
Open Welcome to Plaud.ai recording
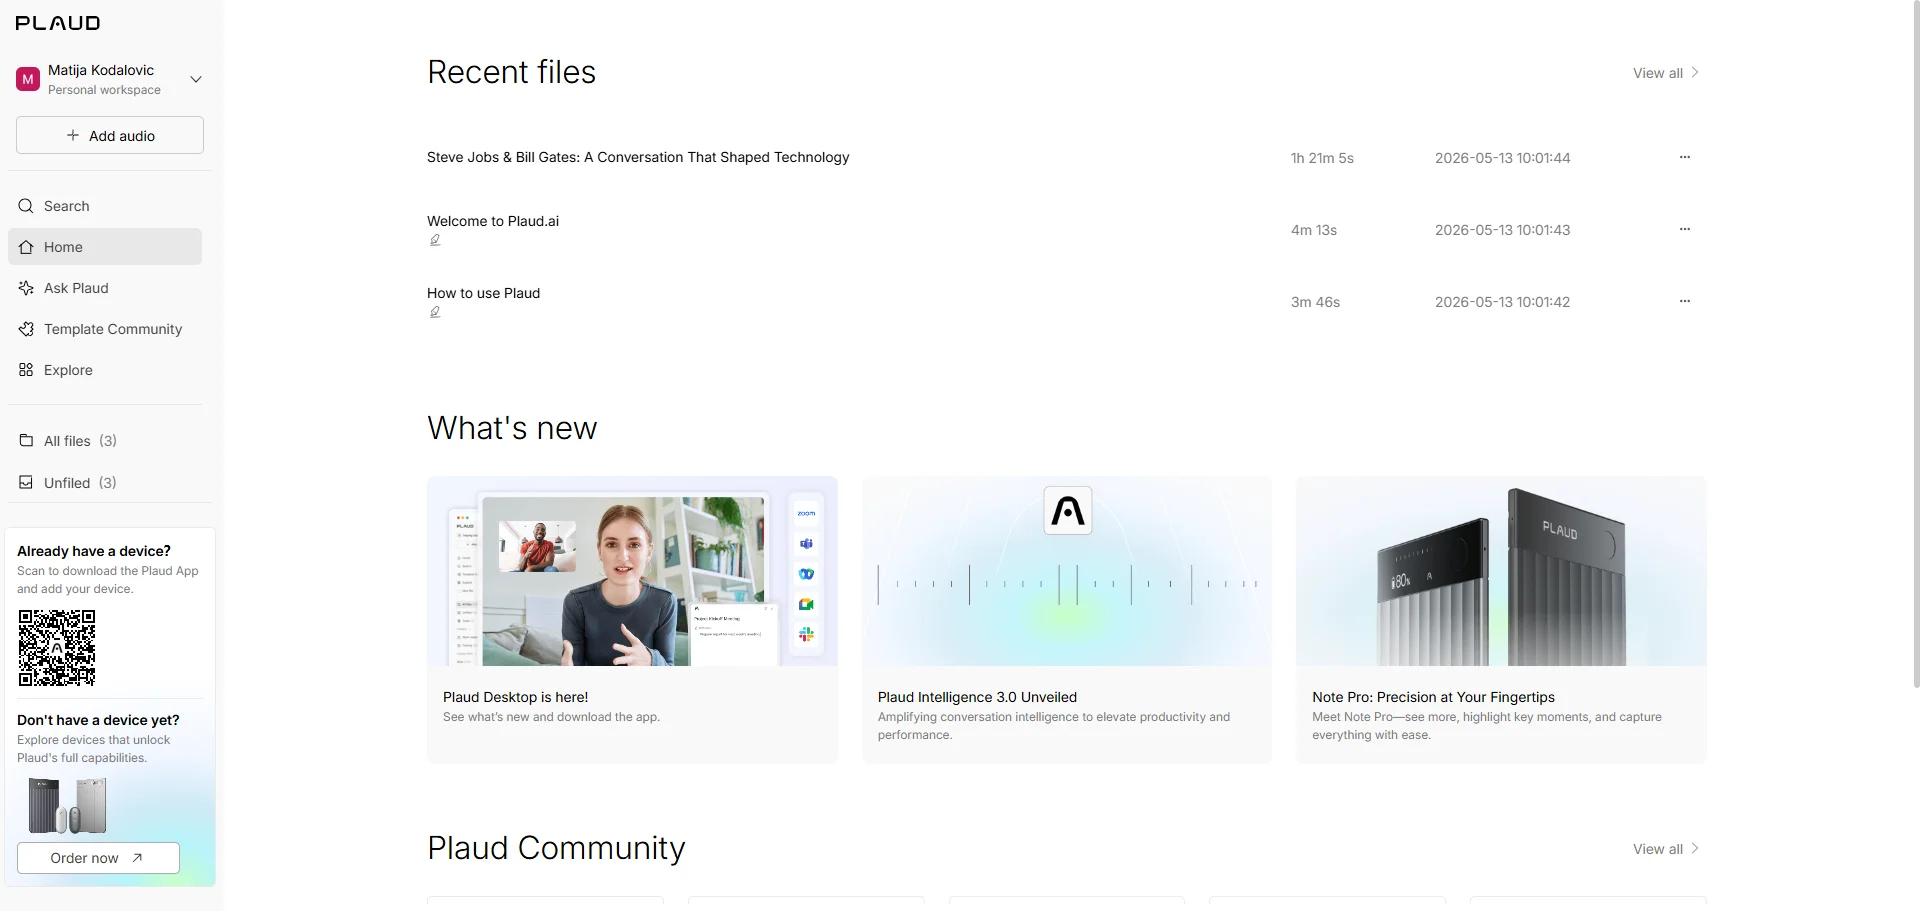click(x=493, y=221)
